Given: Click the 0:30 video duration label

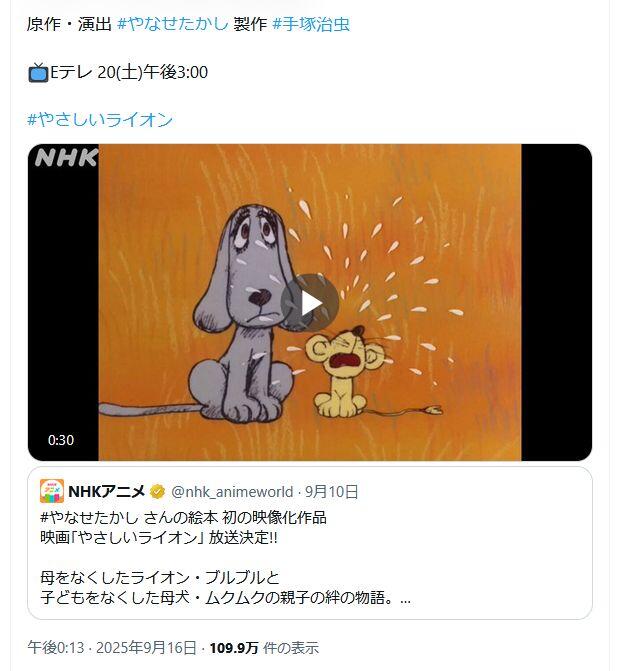Looking at the screenshot, I should (61, 440).
